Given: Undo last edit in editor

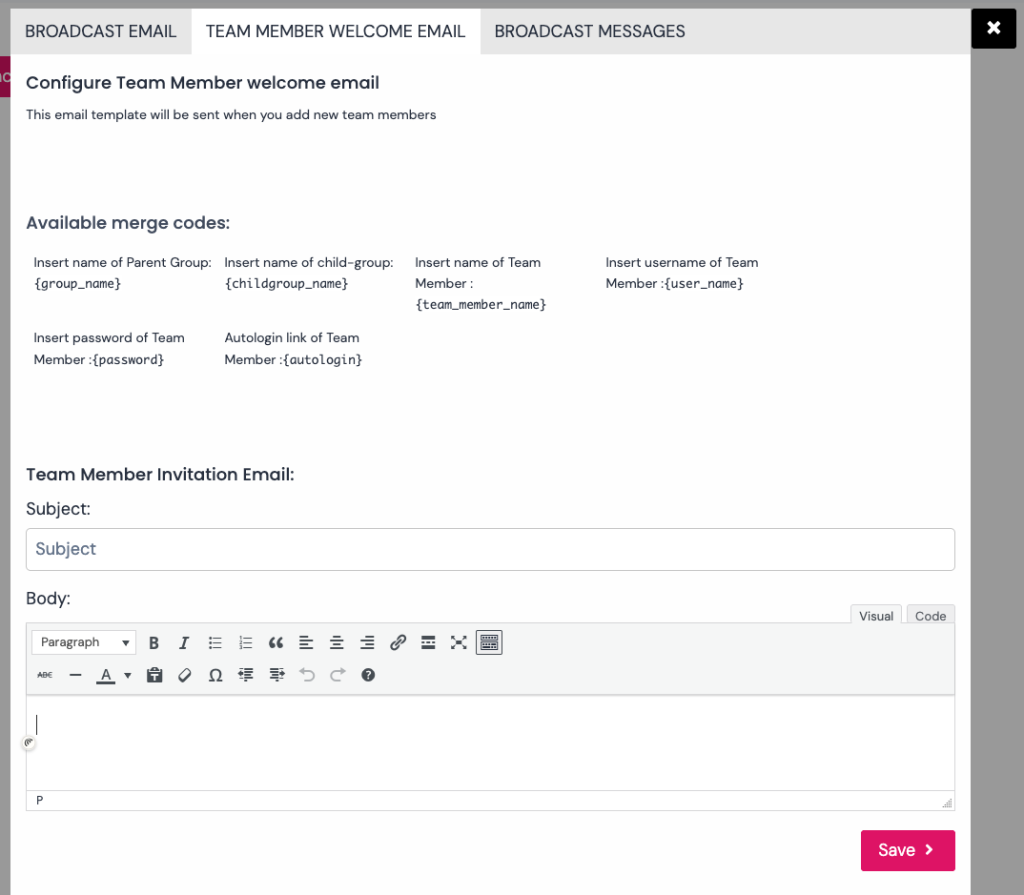Looking at the screenshot, I should [307, 675].
